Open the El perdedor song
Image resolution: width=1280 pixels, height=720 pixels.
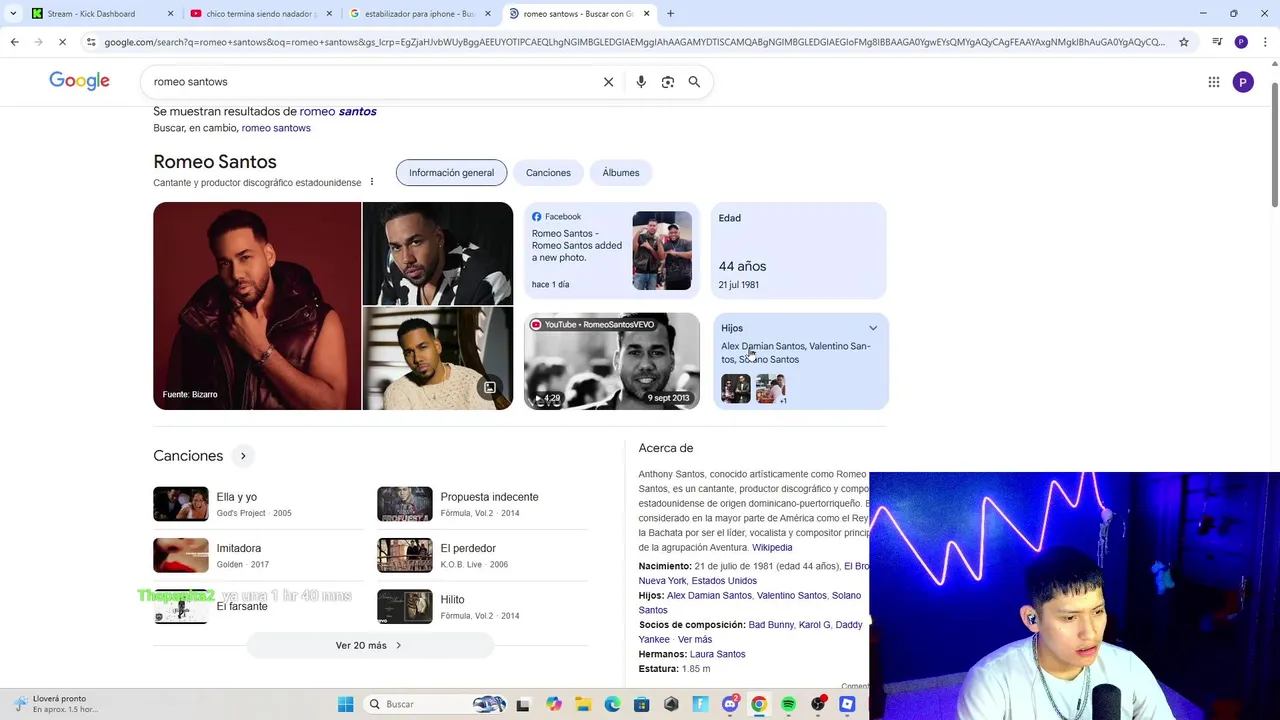pyautogui.click(x=482, y=555)
